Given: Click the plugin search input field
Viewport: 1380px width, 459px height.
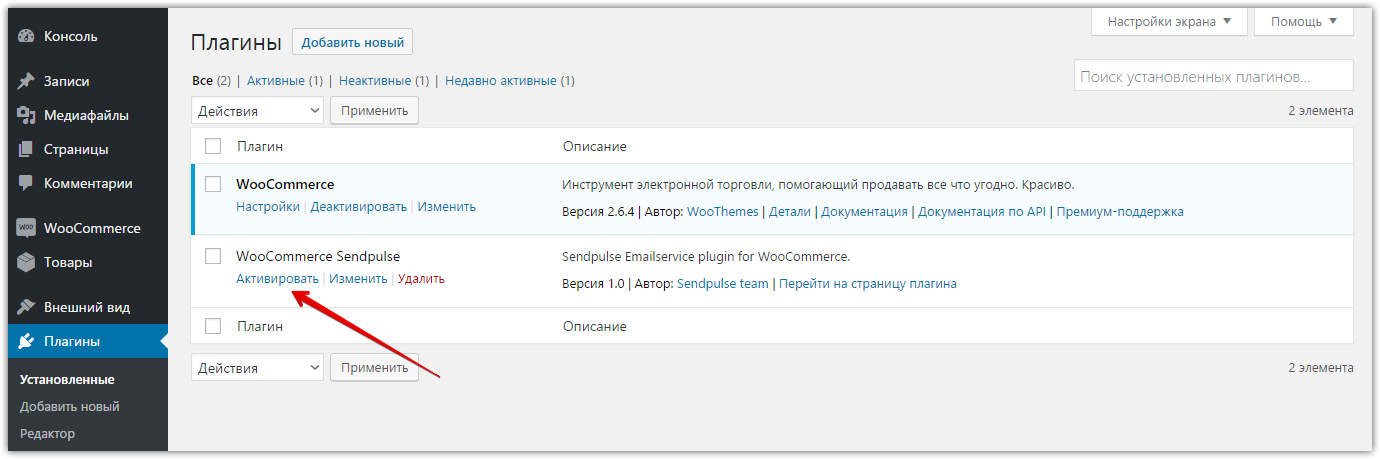Looking at the screenshot, I should [x=1213, y=76].
